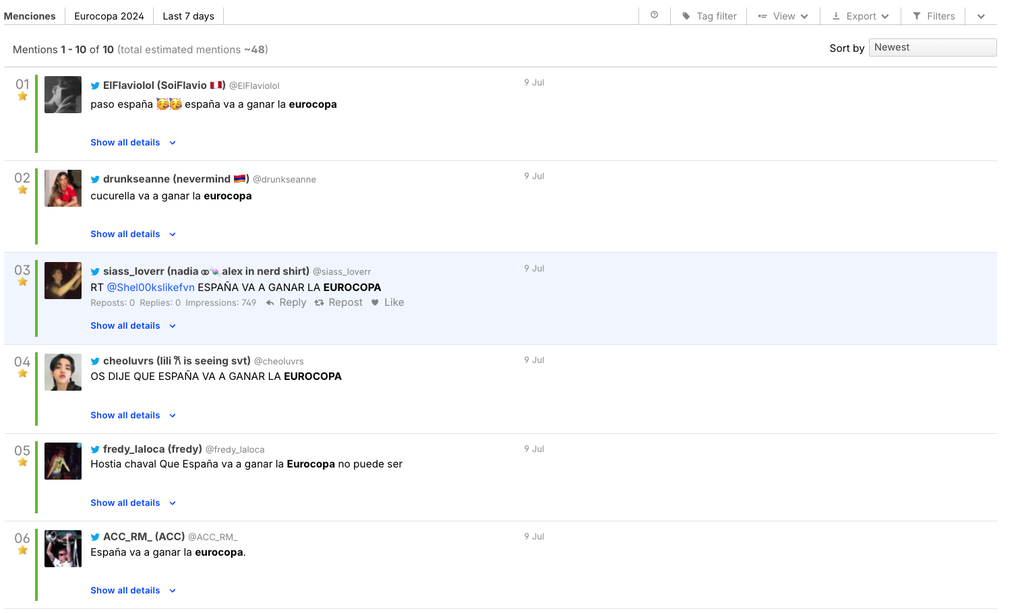Screen dimensions: 1024x613
Task: Click Twitter bird icon beside fredy_laloca
Action: pyautogui.click(x=96, y=450)
